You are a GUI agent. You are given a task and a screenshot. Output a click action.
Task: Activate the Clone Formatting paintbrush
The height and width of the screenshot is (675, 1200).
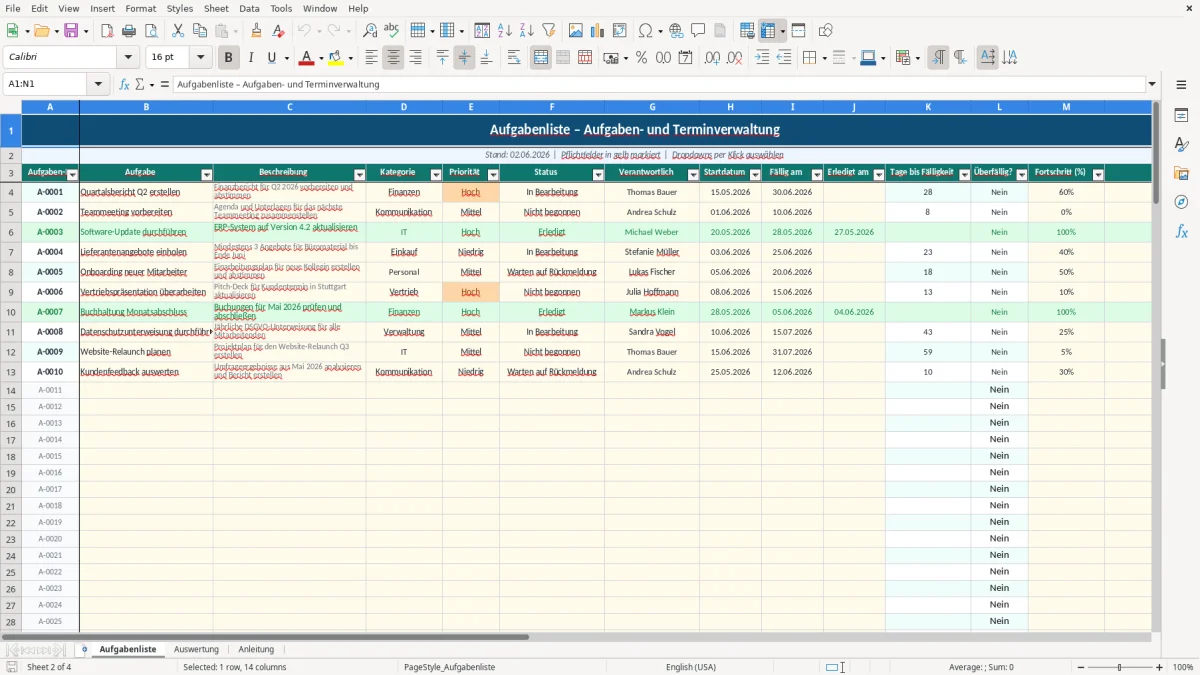(x=256, y=31)
